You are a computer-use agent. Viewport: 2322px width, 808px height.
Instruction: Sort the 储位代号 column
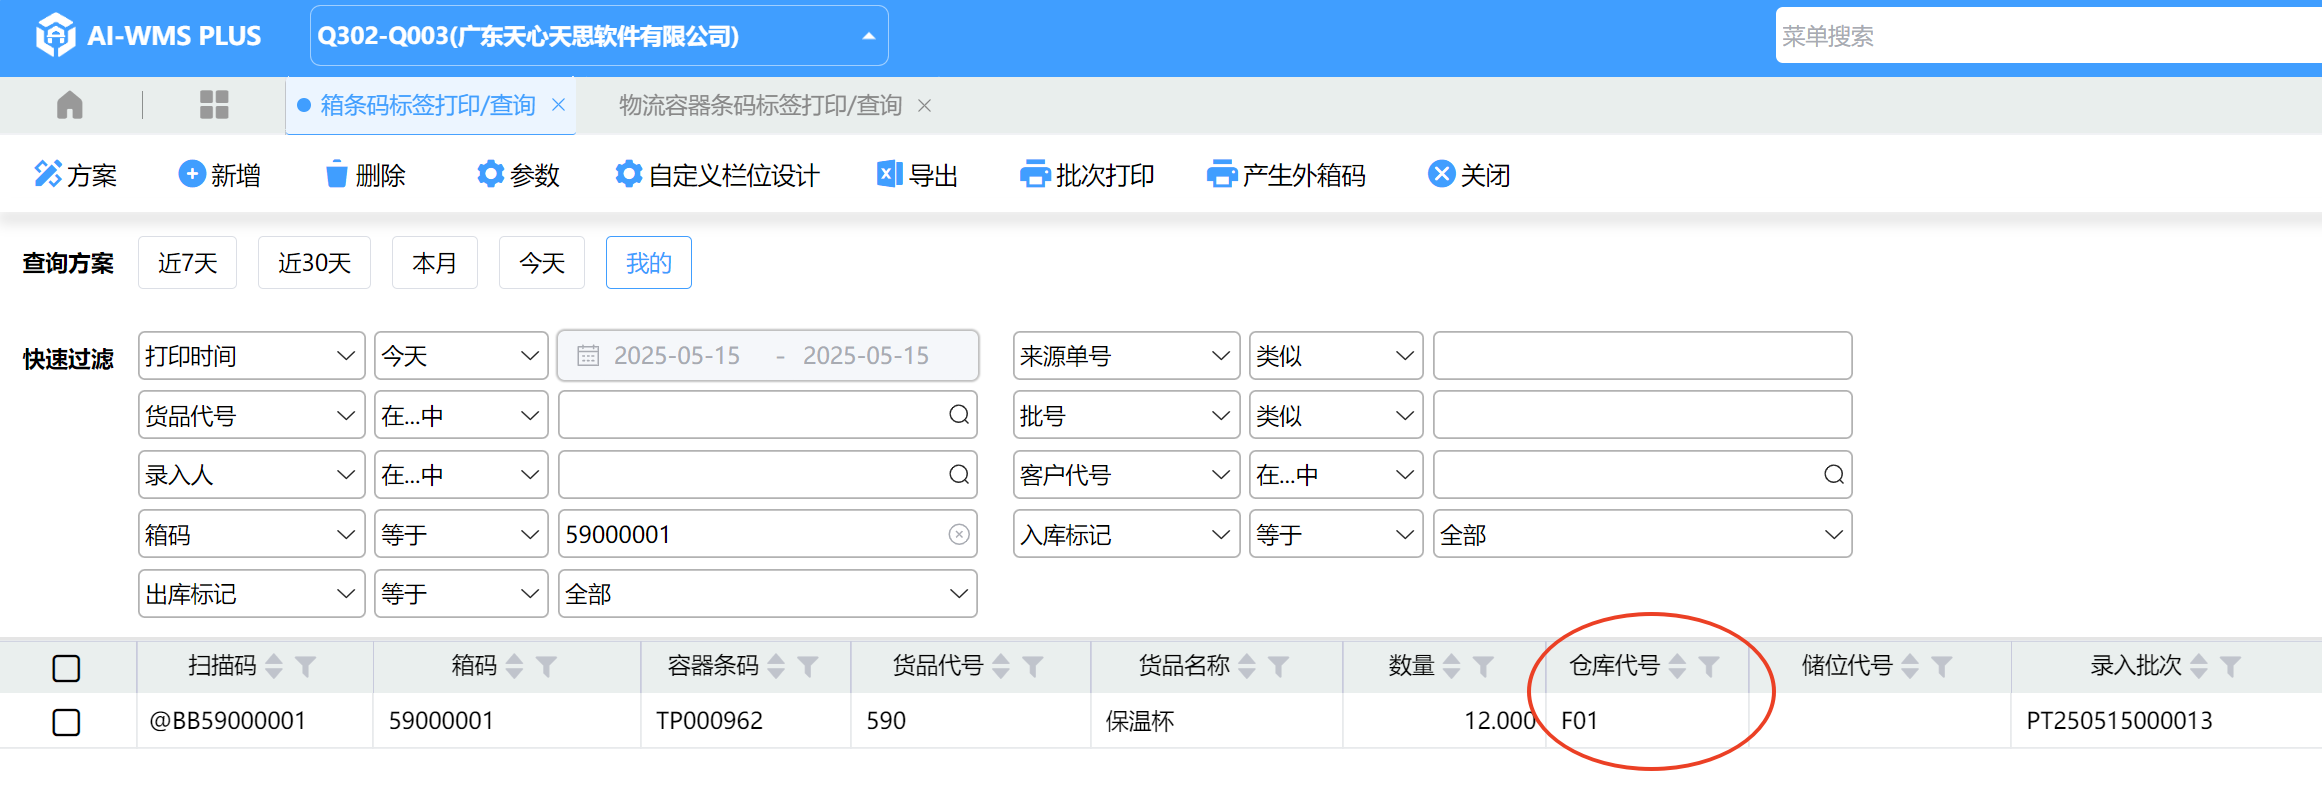click(1910, 666)
